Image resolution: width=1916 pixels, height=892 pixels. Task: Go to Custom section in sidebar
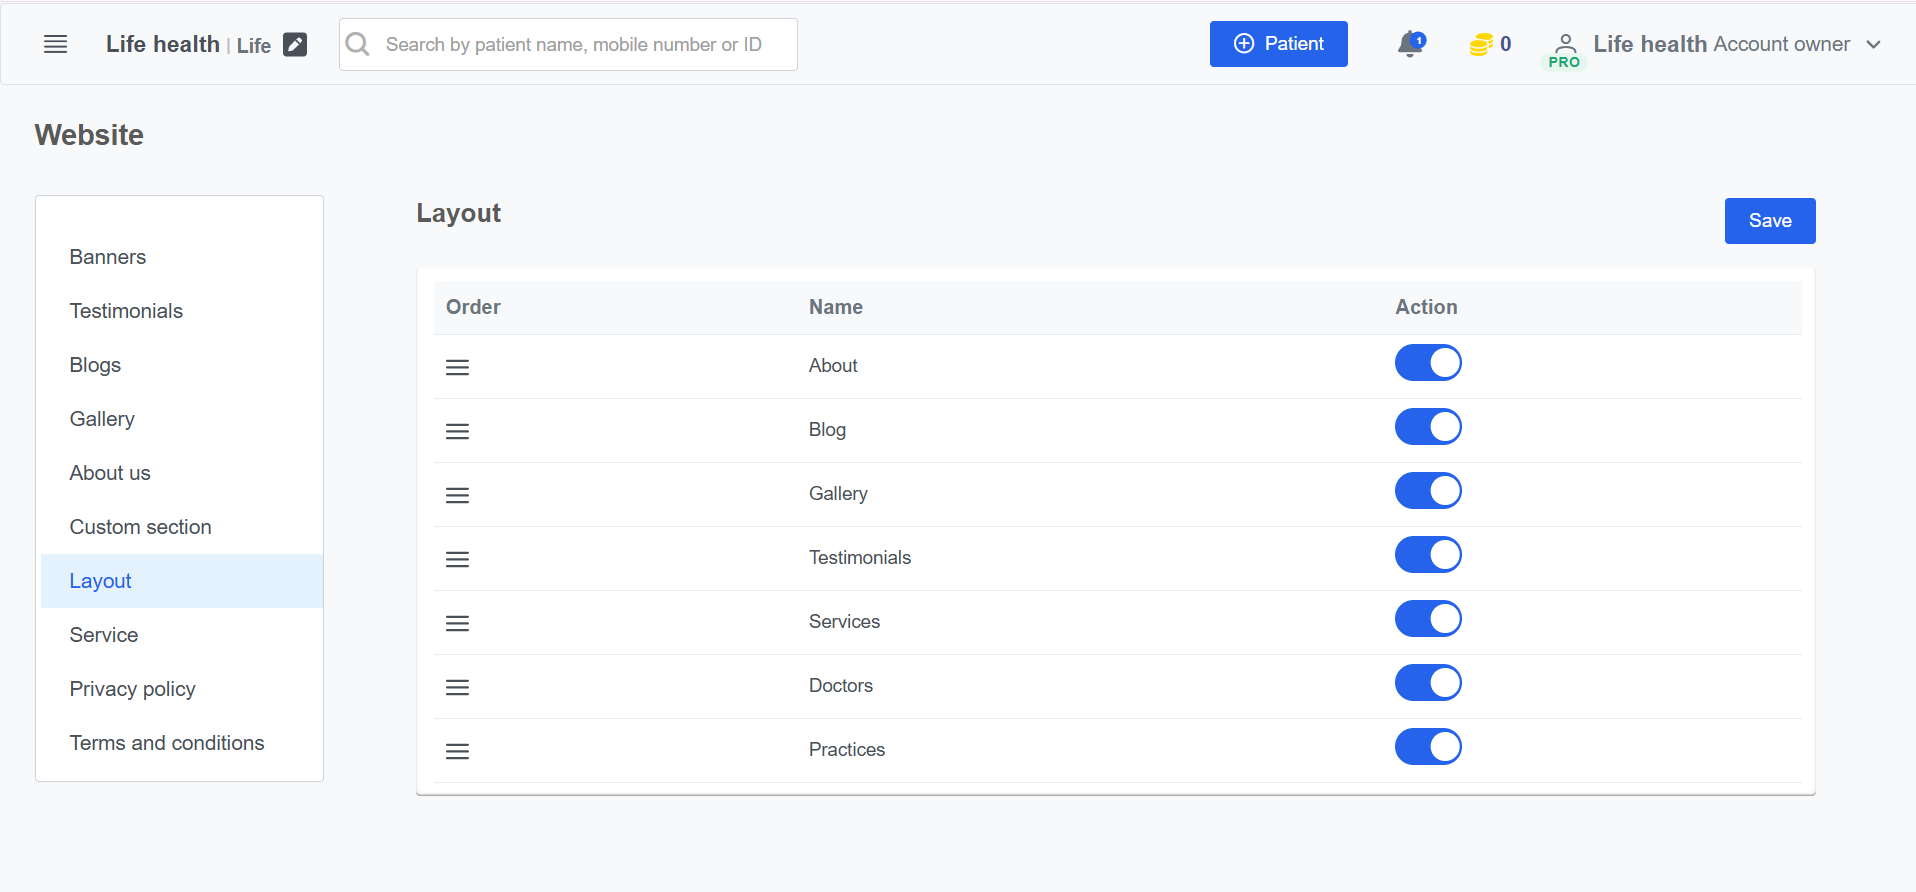[x=140, y=527]
